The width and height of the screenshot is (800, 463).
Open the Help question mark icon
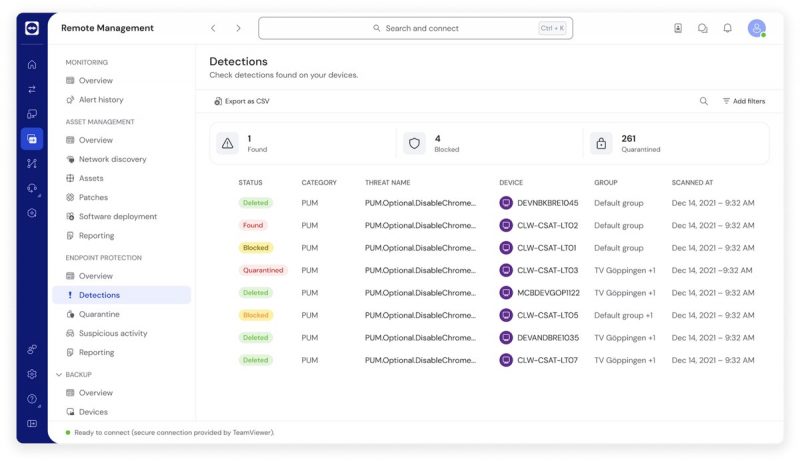coord(32,399)
